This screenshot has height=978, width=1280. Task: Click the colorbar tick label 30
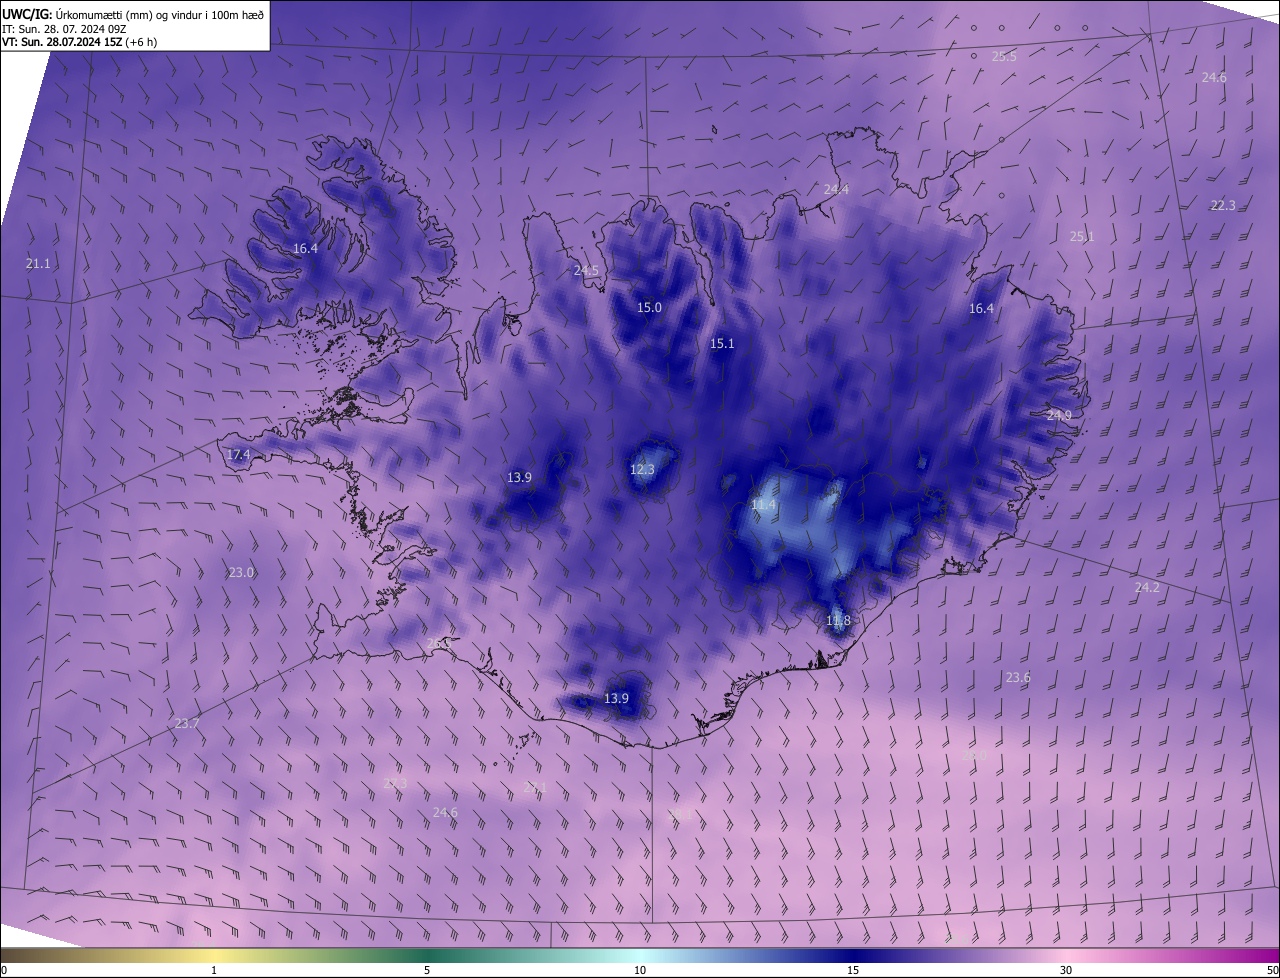[1066, 970]
